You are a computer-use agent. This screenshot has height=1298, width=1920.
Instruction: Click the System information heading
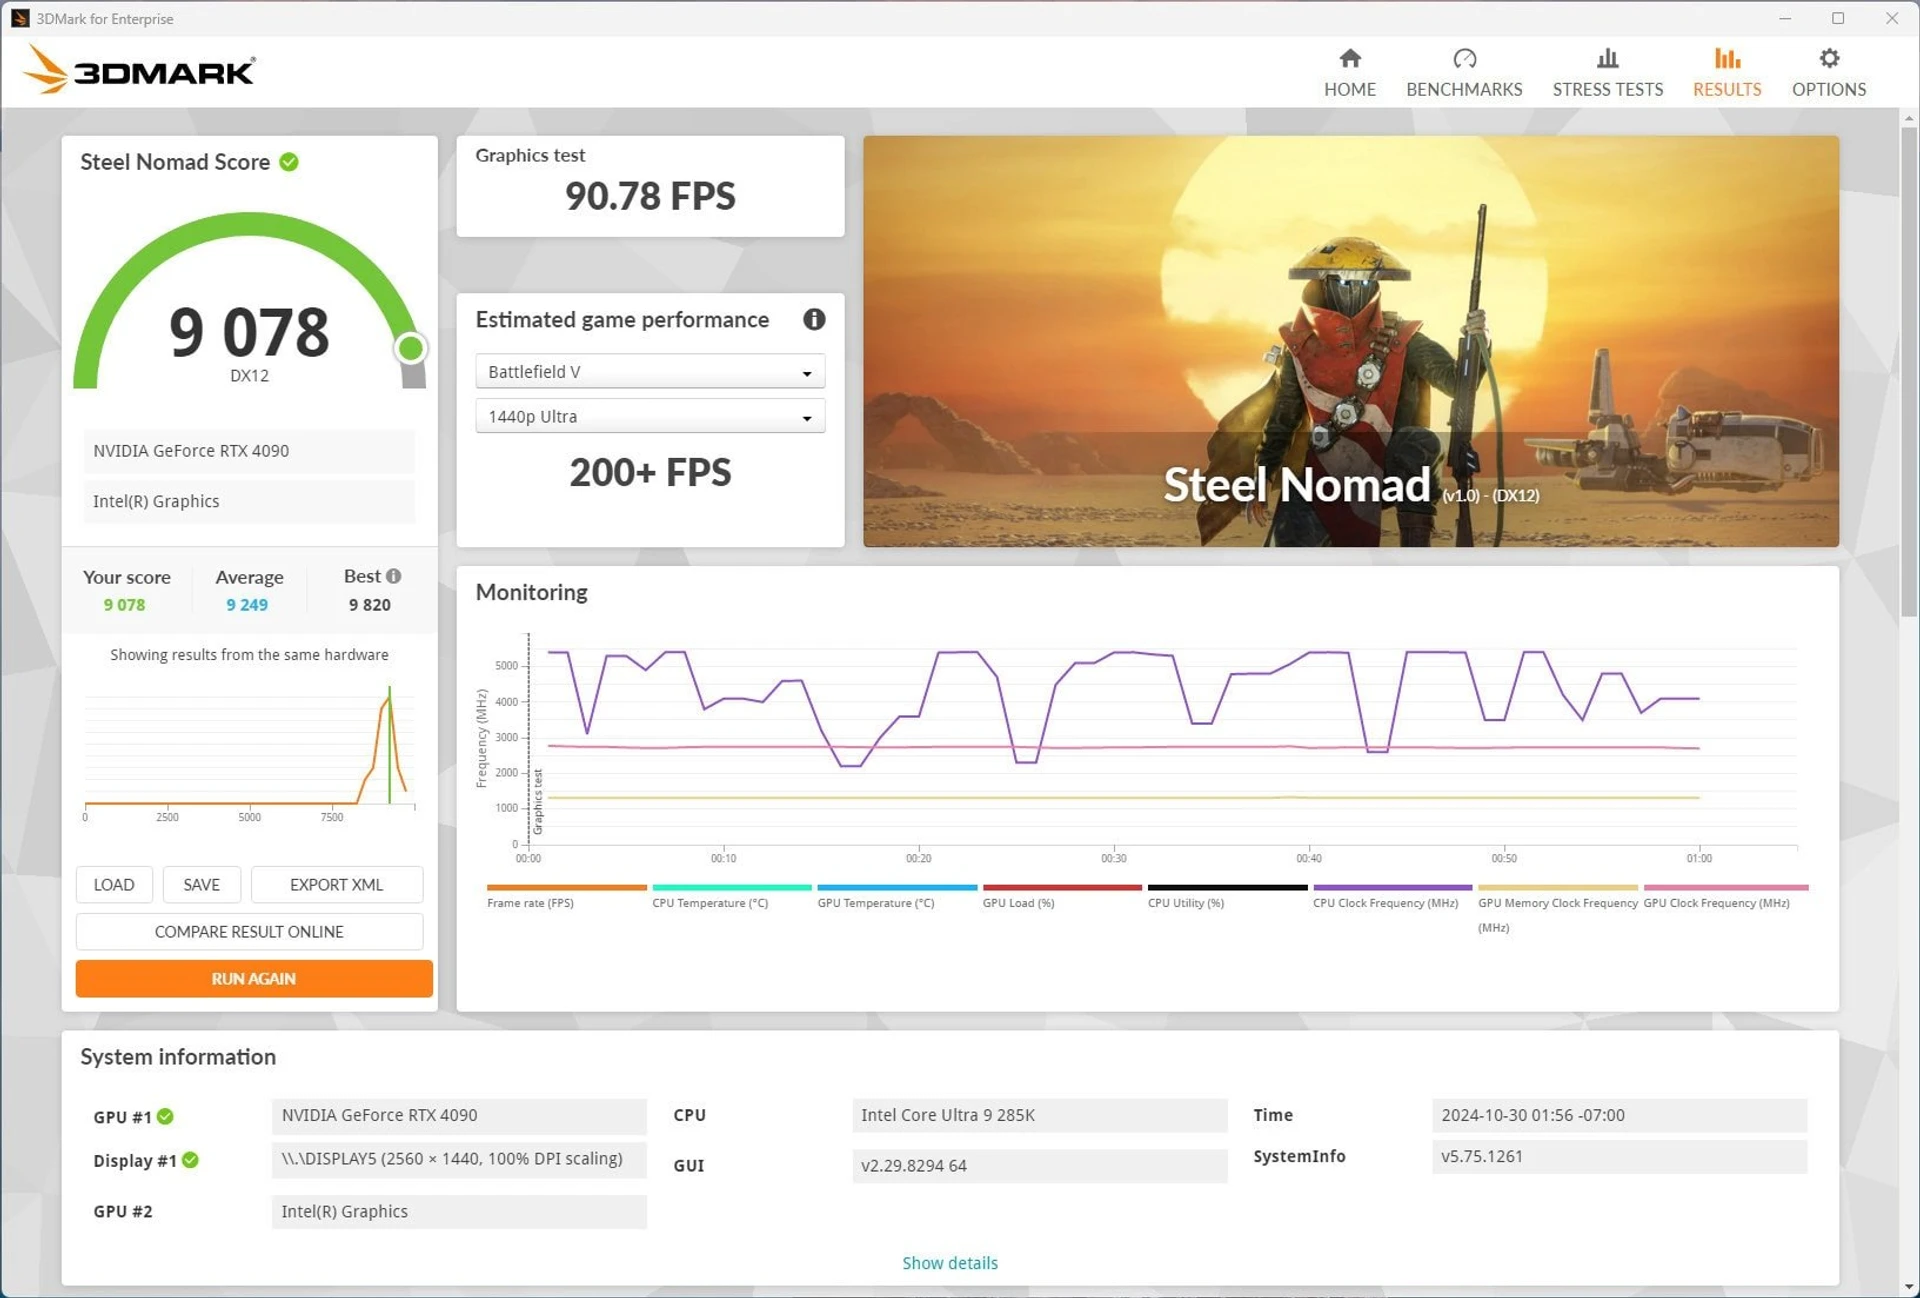(x=178, y=1057)
